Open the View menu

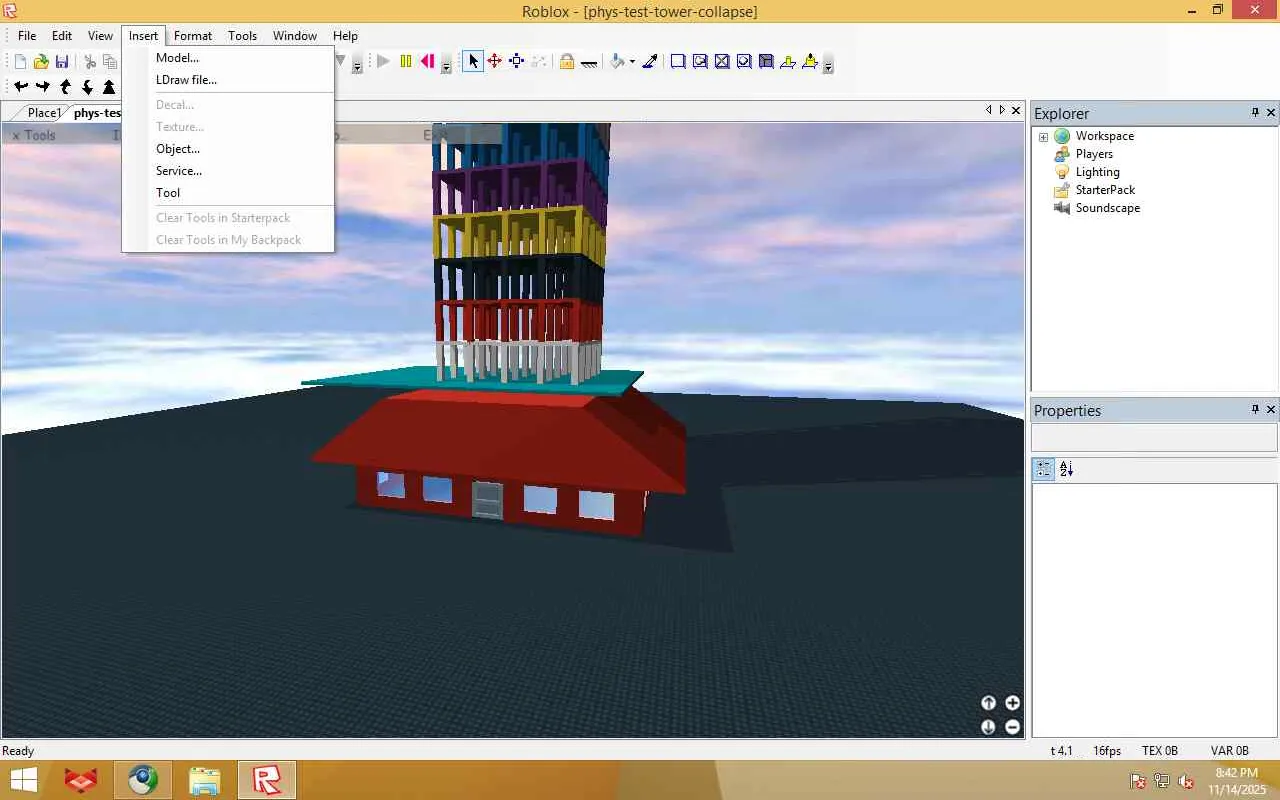tap(100, 36)
